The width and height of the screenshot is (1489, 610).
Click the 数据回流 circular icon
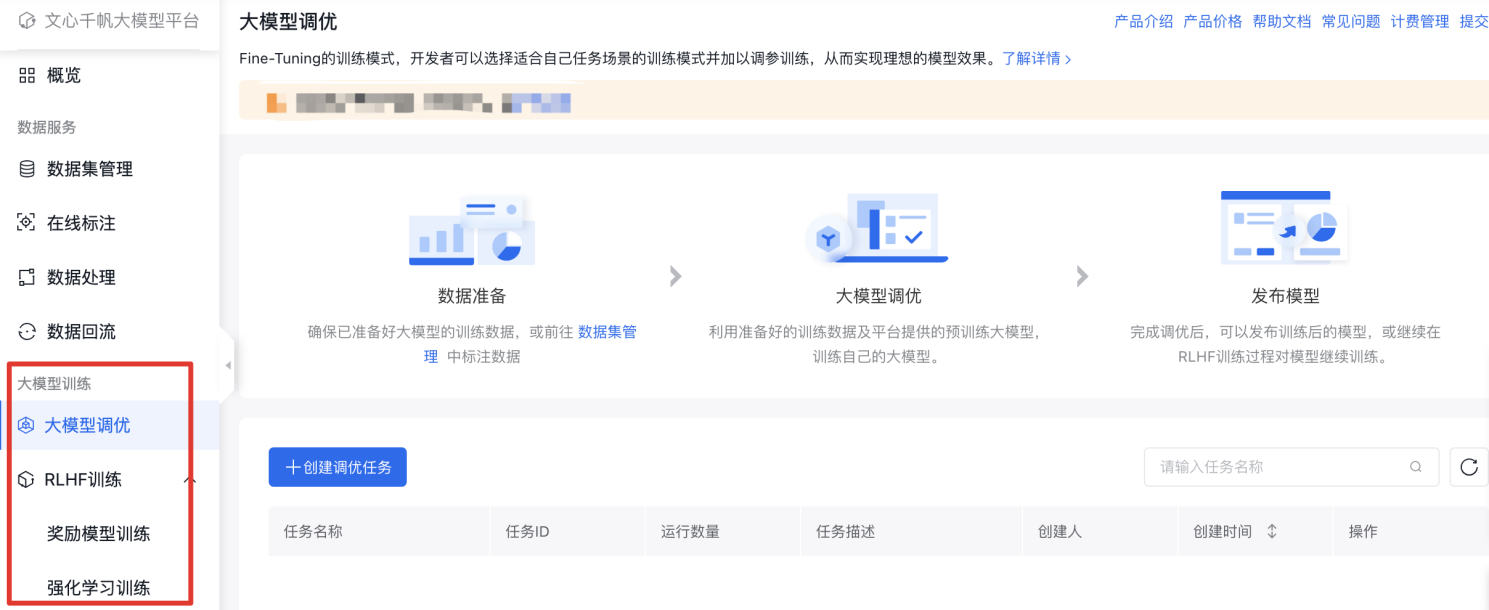[x=27, y=331]
